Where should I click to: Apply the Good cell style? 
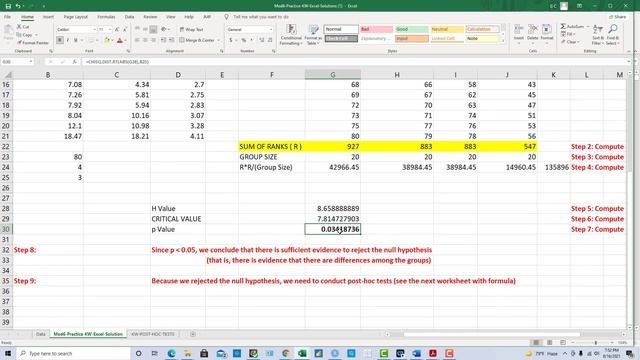[411, 29]
